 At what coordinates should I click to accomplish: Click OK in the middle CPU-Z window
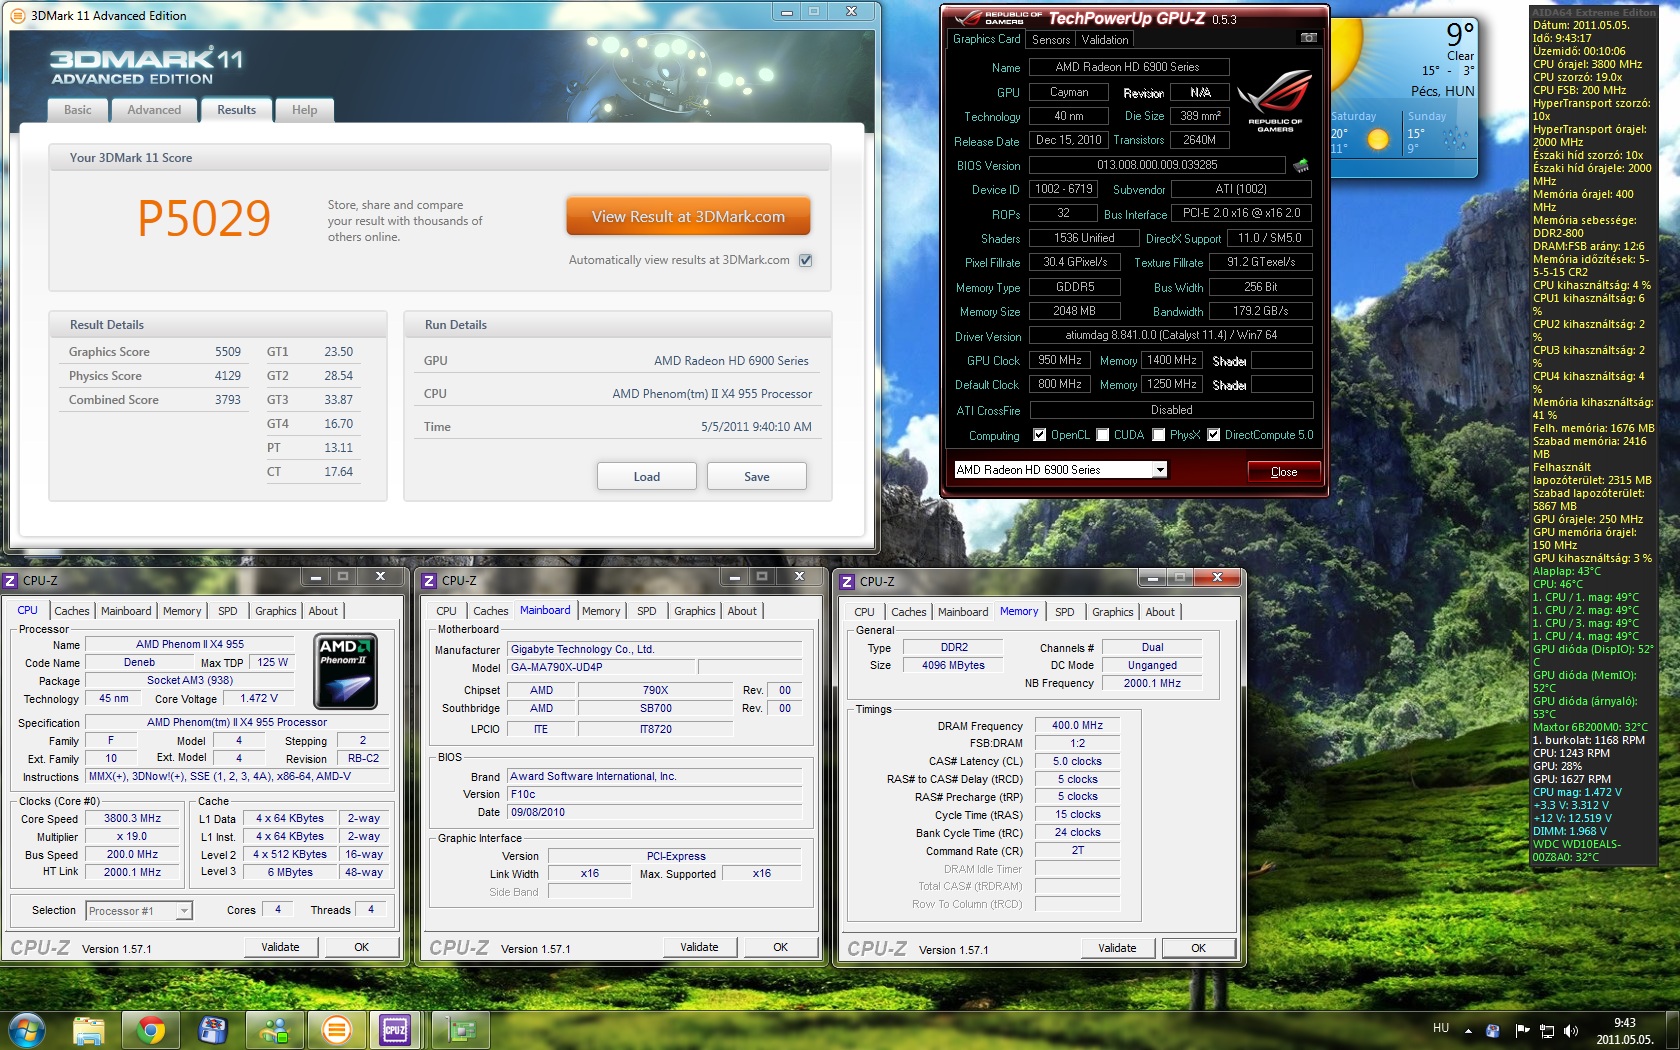(x=780, y=947)
